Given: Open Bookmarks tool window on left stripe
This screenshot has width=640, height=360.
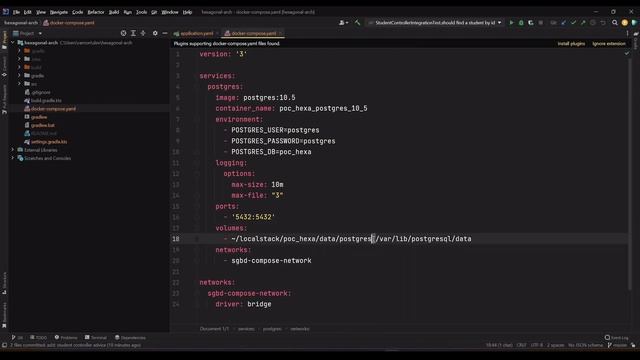Looking at the screenshot, I should (x=4, y=315).
